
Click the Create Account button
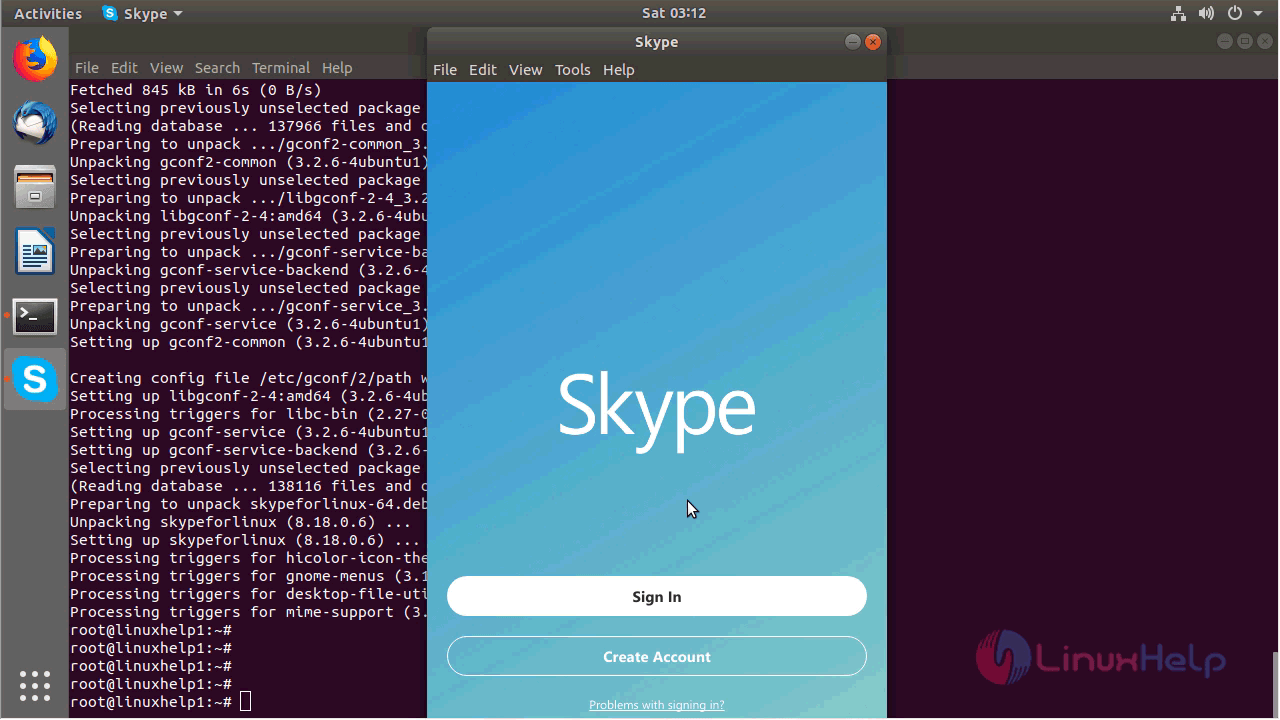pyautogui.click(x=657, y=656)
